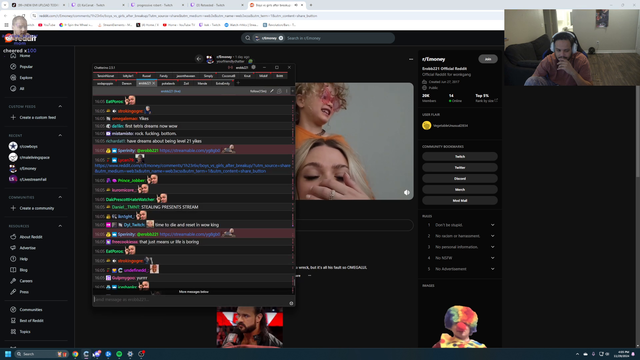Image resolution: width=640 pixels, height=360 pixels.
Task: Focus the Chatterino send message input
Action: tap(190, 300)
